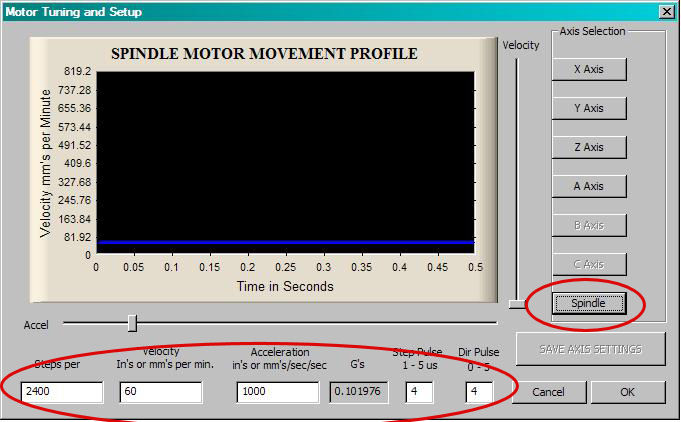Click the vertical Velocity slider thumb
Viewport: 681px width, 422px height.
tap(516, 304)
